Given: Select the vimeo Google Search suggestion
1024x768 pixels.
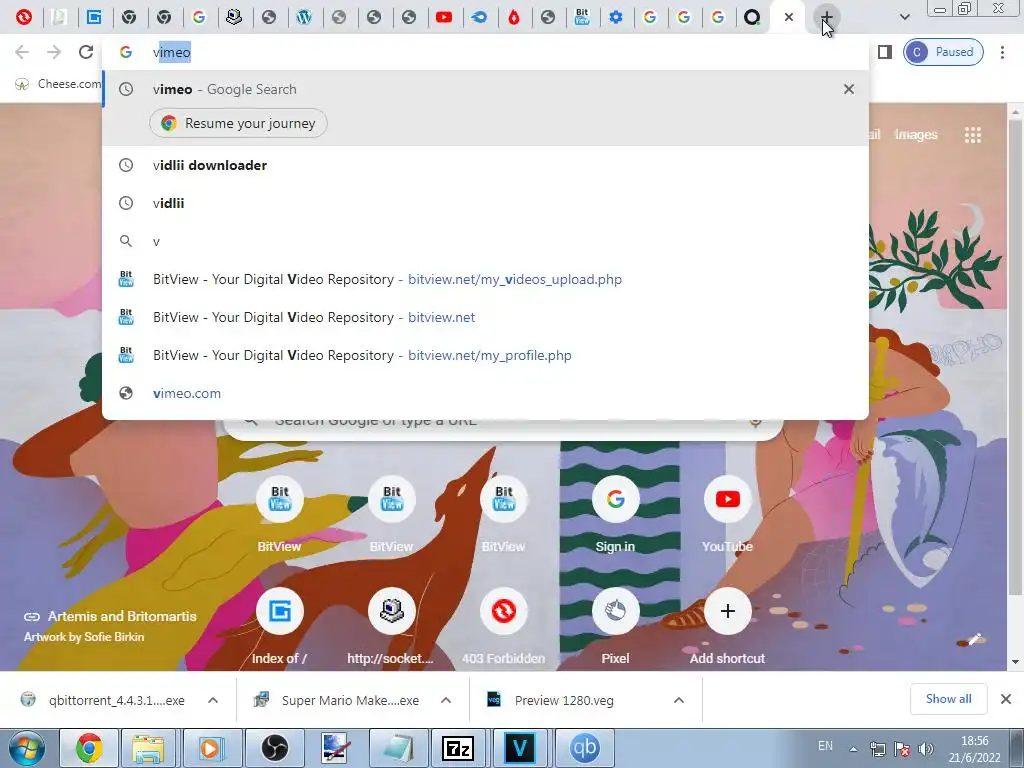Looking at the screenshot, I should pyautogui.click(x=485, y=89).
